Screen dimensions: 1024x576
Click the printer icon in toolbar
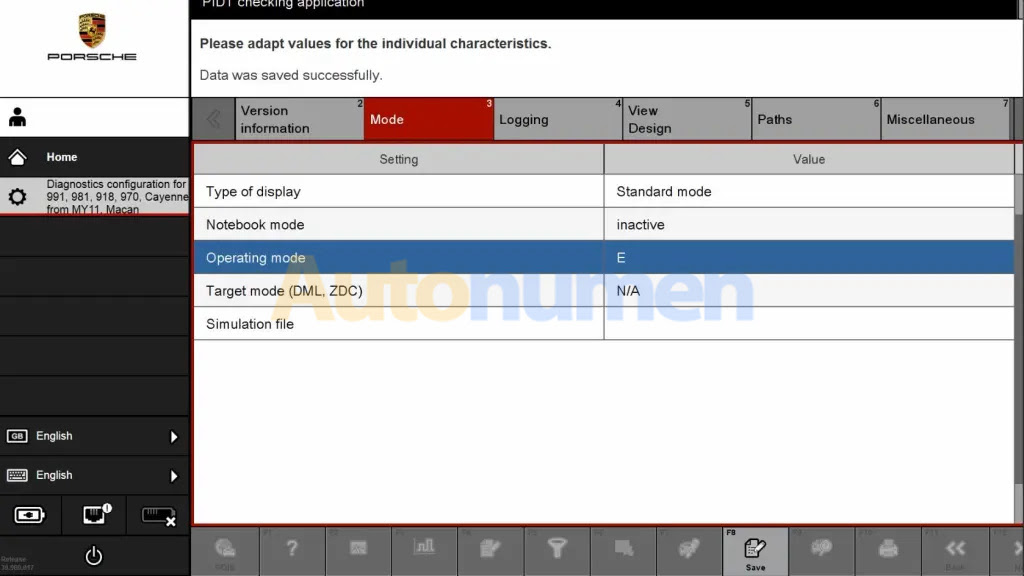coord(888,548)
